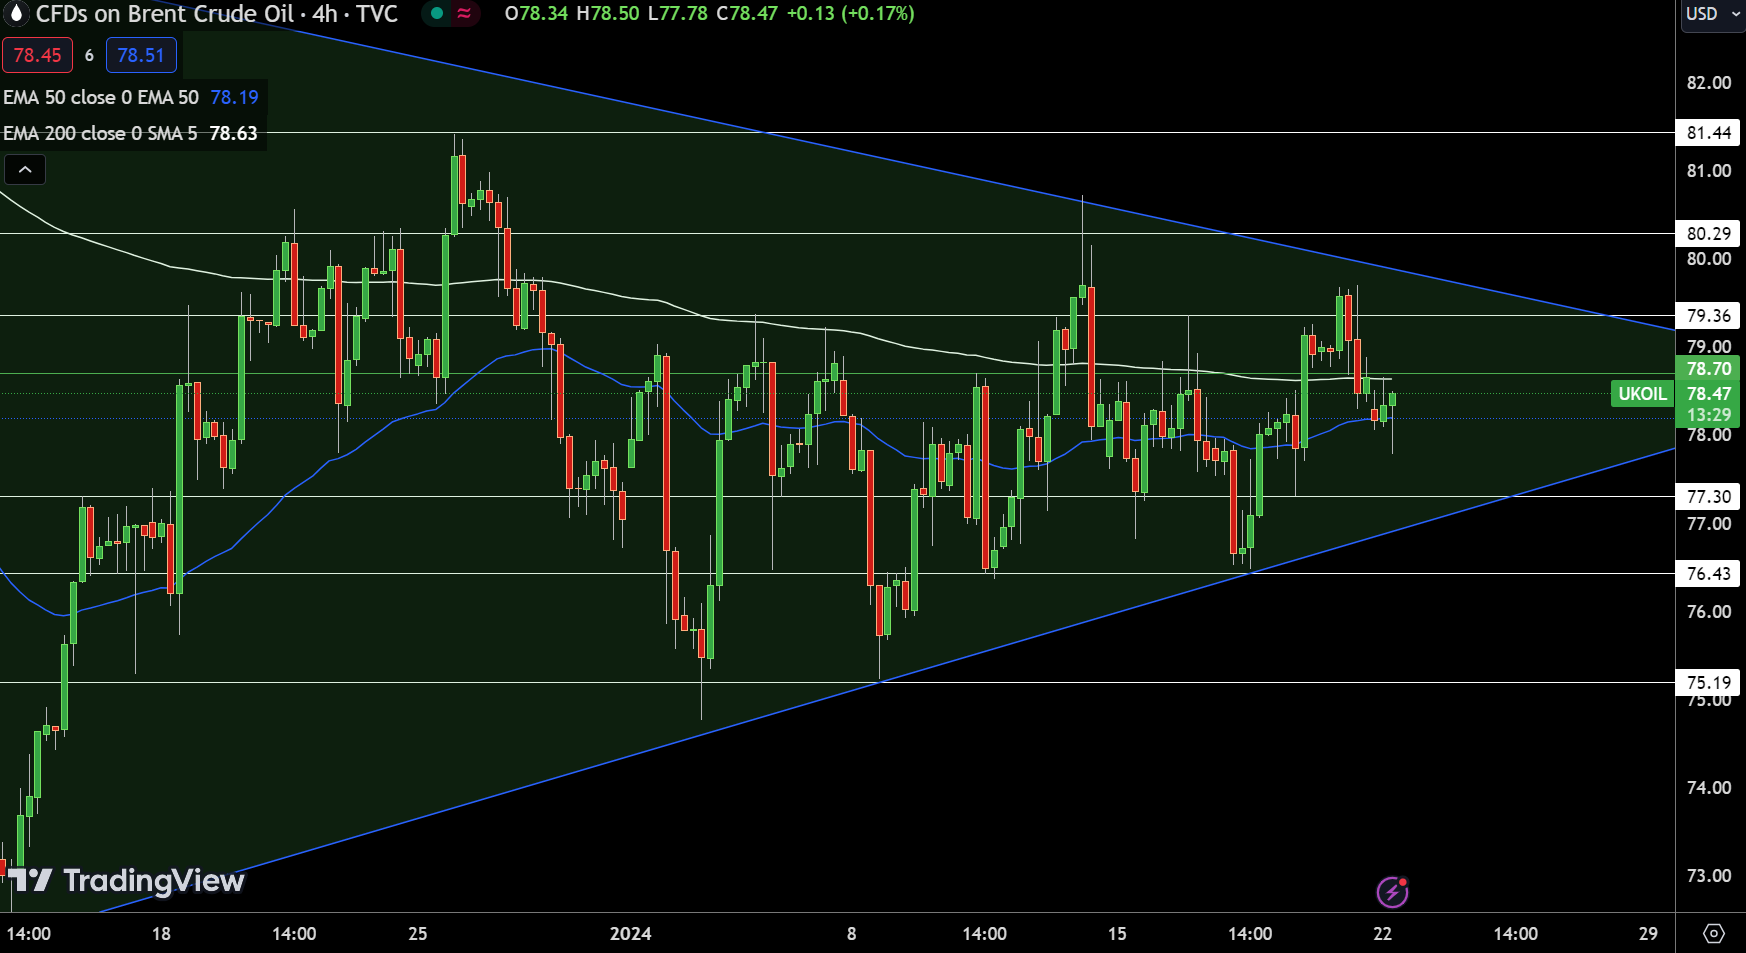The image size is (1746, 953).
Task: Click the high price H78.50 value
Action: click(x=608, y=14)
